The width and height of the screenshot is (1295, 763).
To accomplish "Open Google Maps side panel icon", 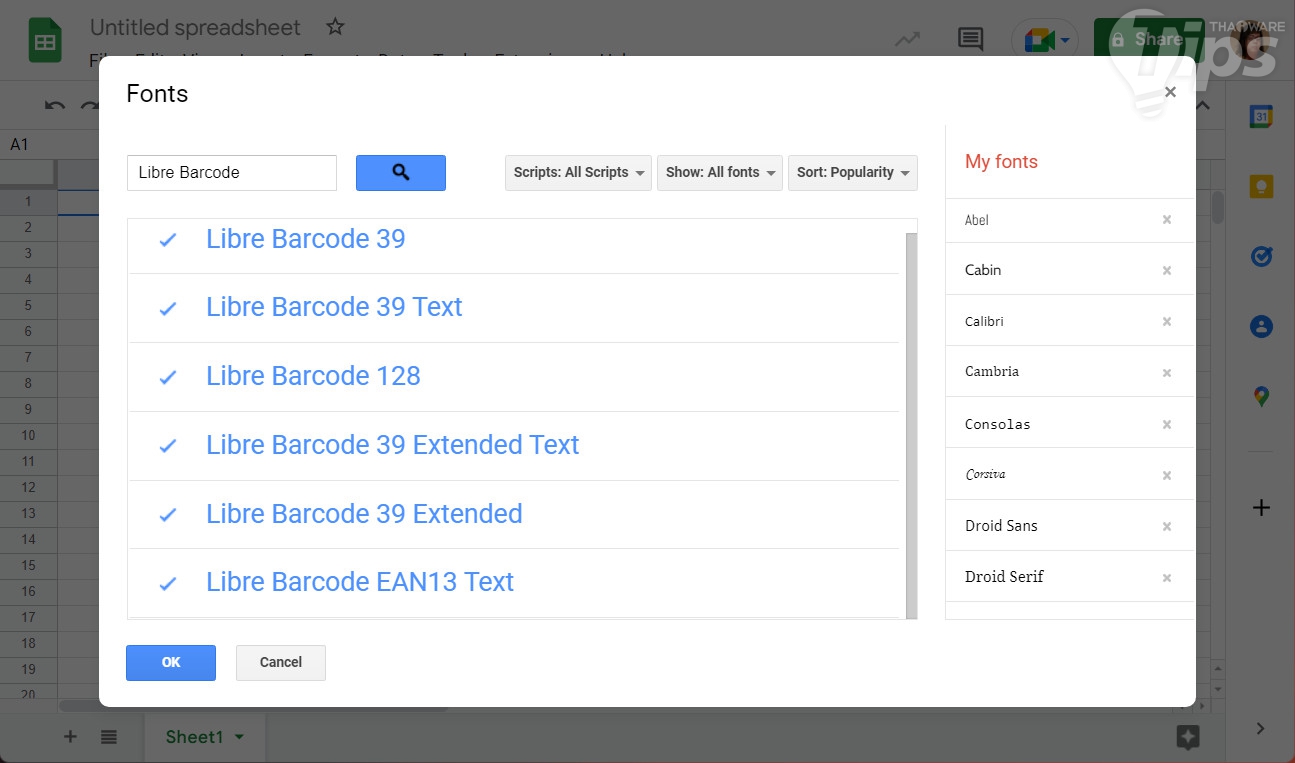I will 1261,397.
